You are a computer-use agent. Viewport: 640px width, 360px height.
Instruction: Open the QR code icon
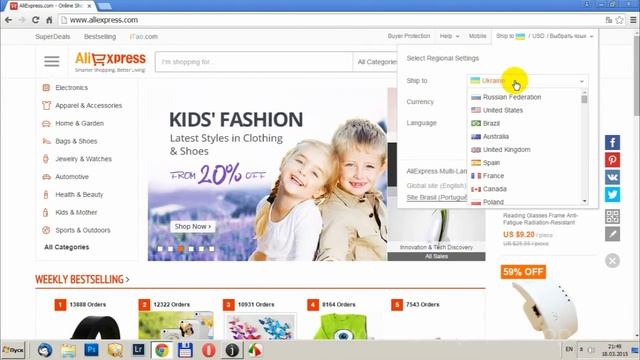(x=612, y=216)
